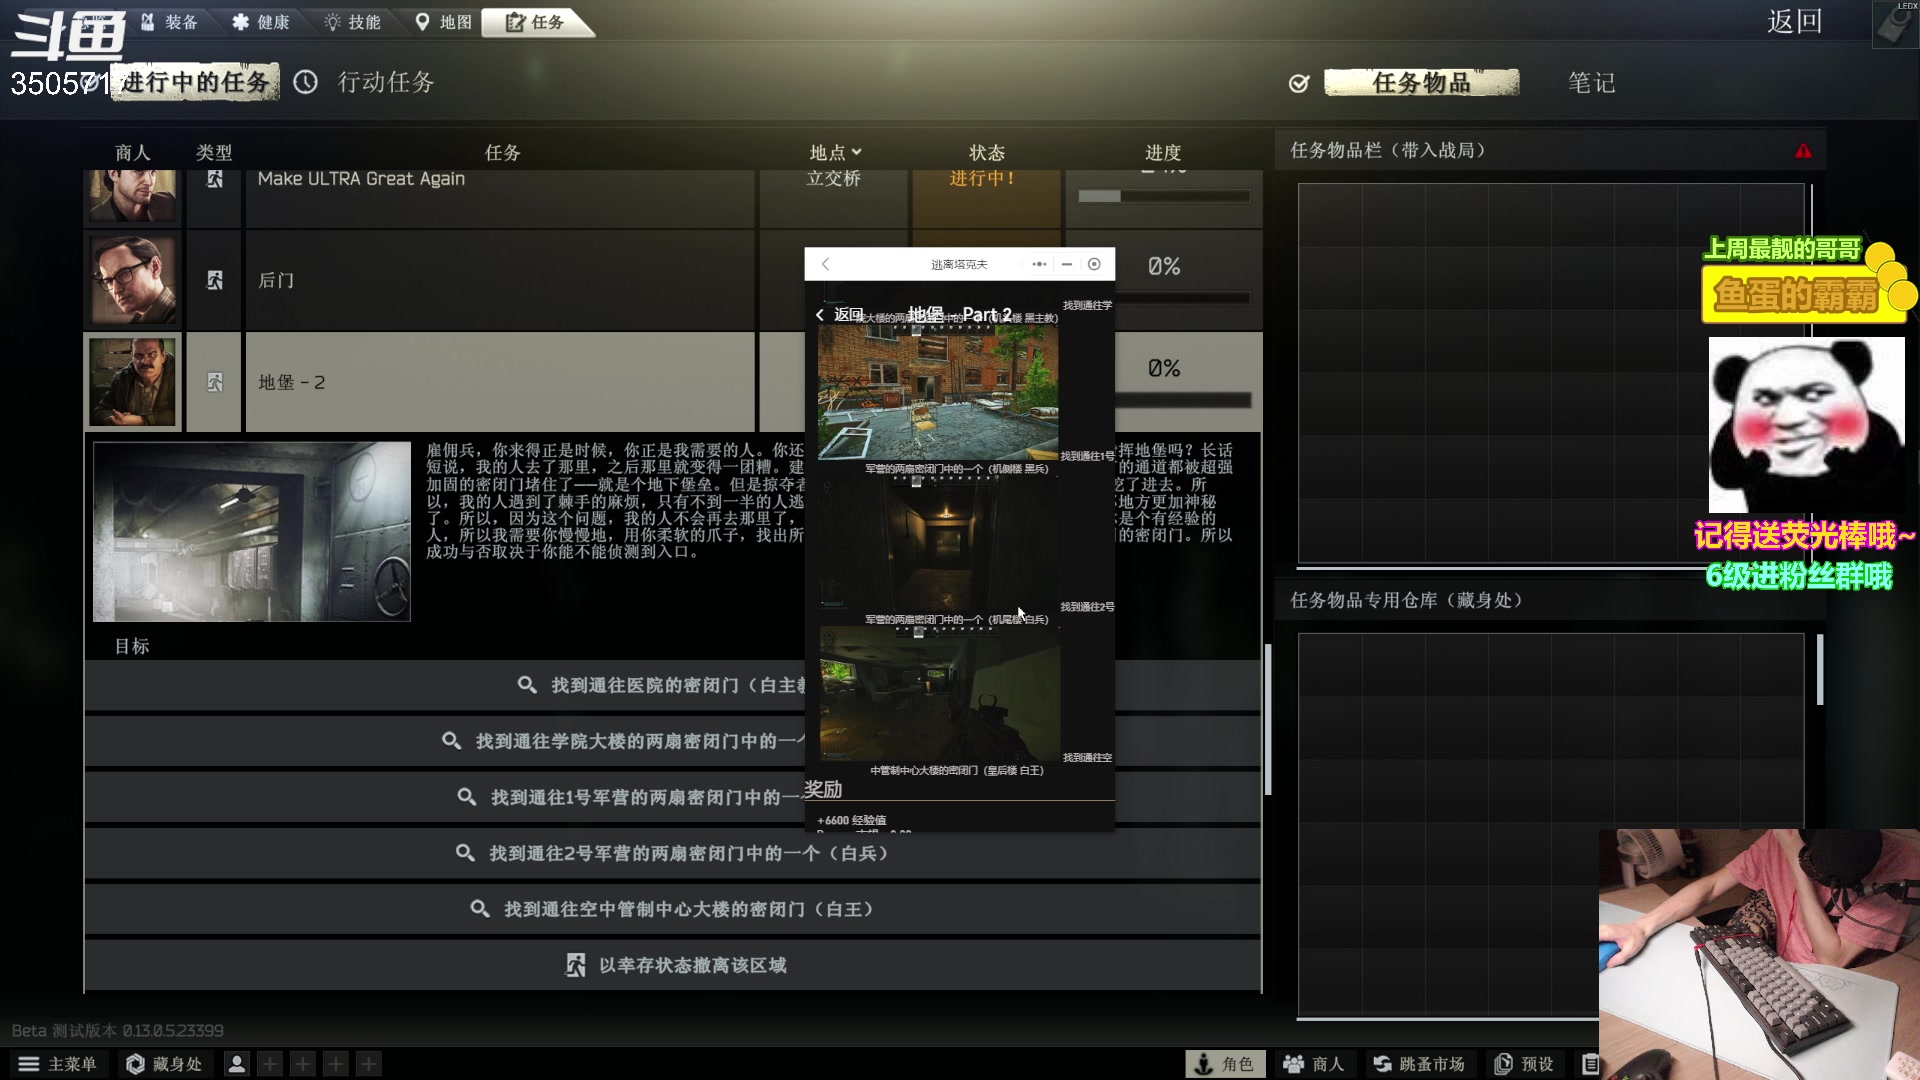Open the 地图 map tab
Screen dimensions: 1920x1080
443,22
